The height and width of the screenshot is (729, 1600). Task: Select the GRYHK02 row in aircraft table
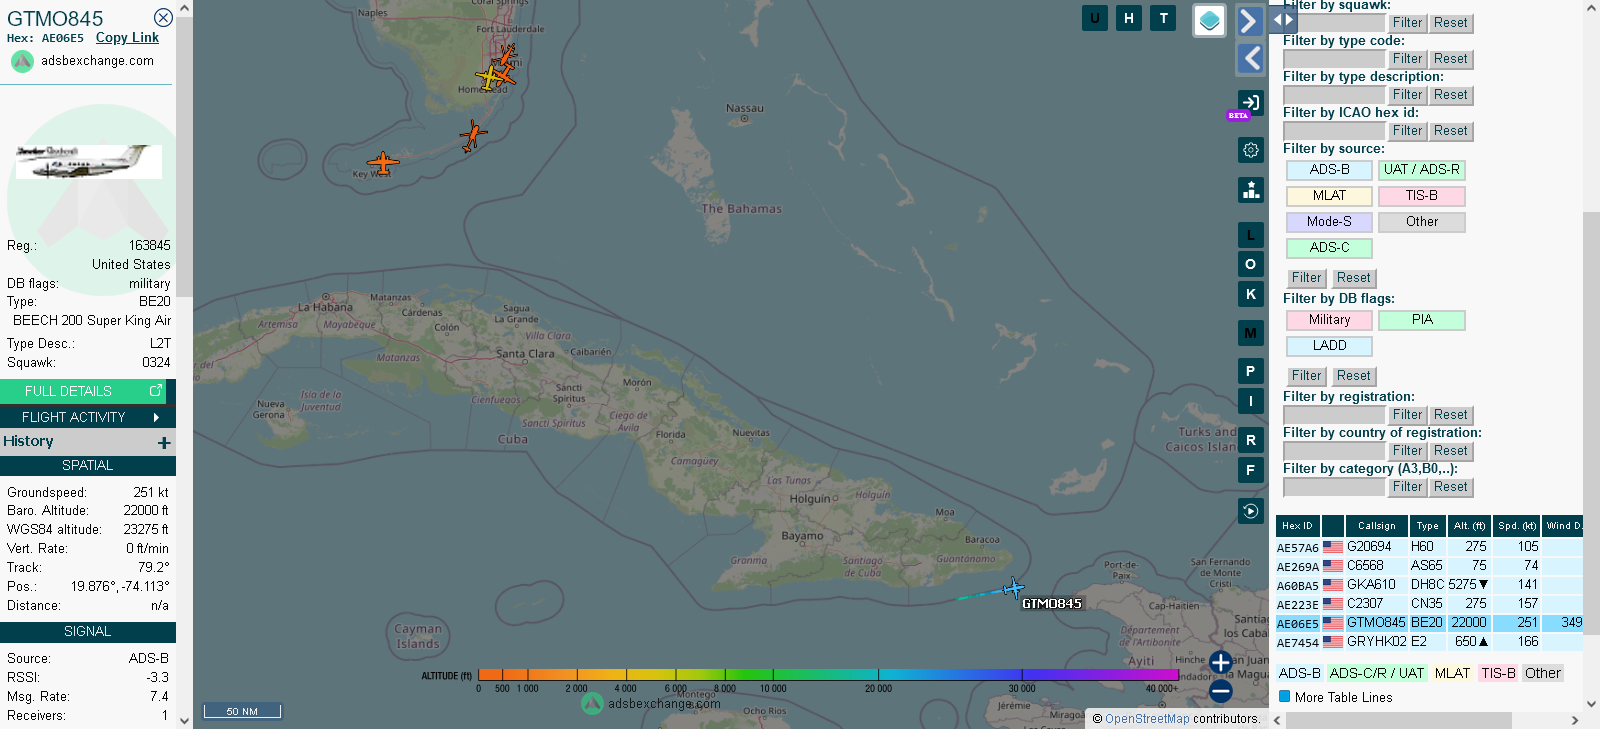[1429, 642]
